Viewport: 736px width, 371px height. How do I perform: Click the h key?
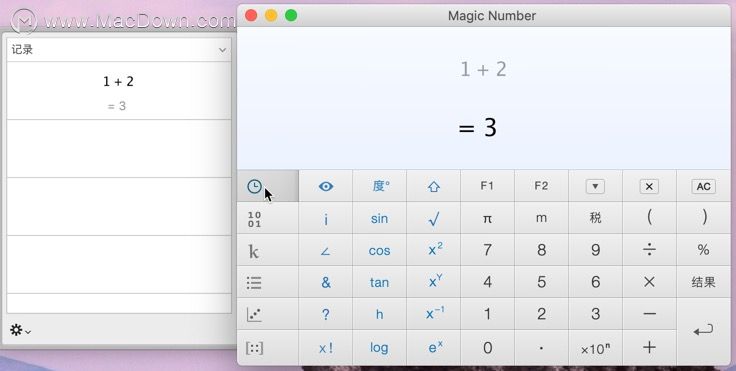(x=380, y=314)
